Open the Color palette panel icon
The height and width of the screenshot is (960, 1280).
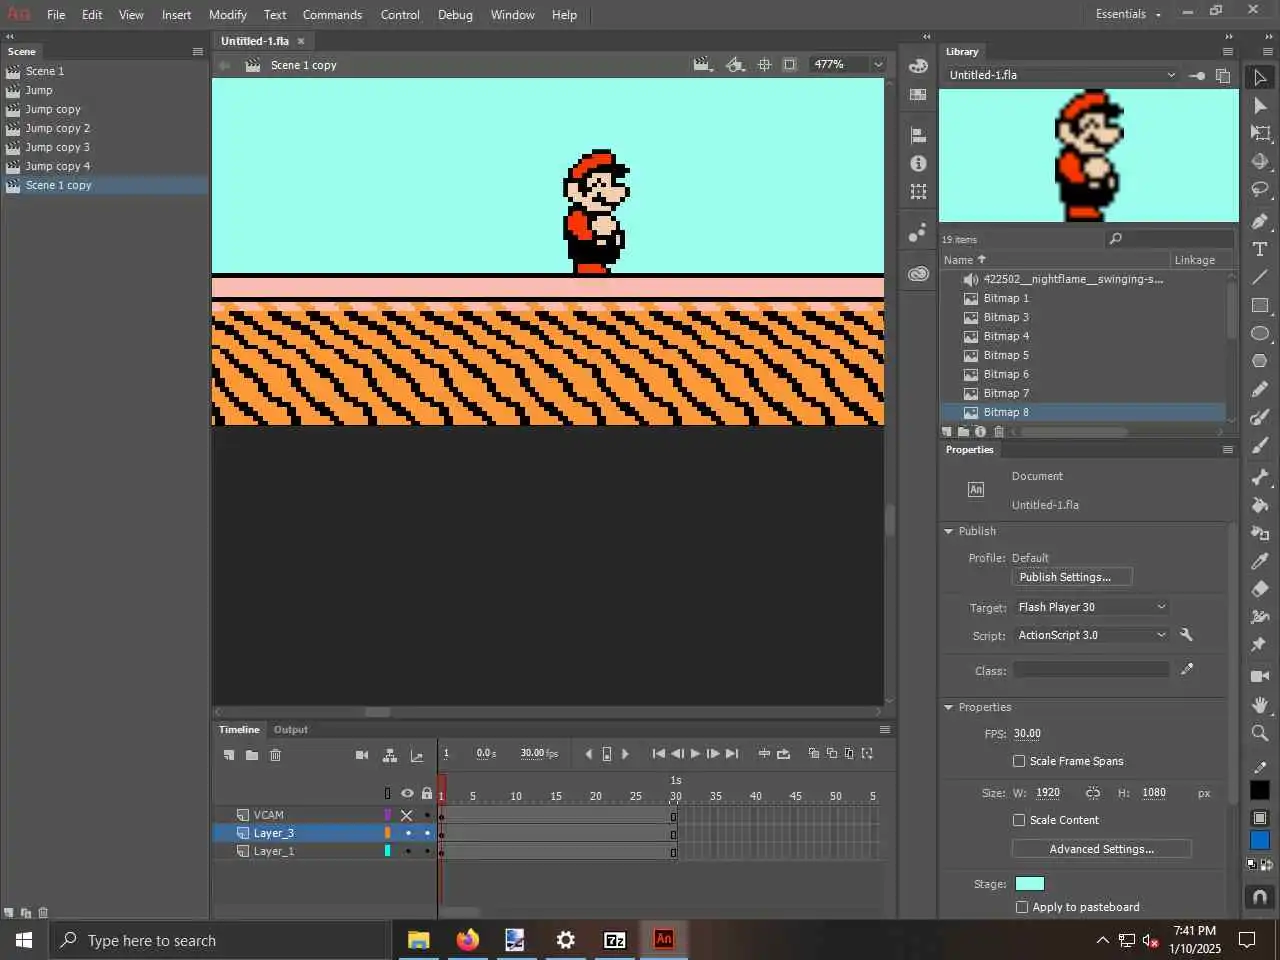coord(918,66)
